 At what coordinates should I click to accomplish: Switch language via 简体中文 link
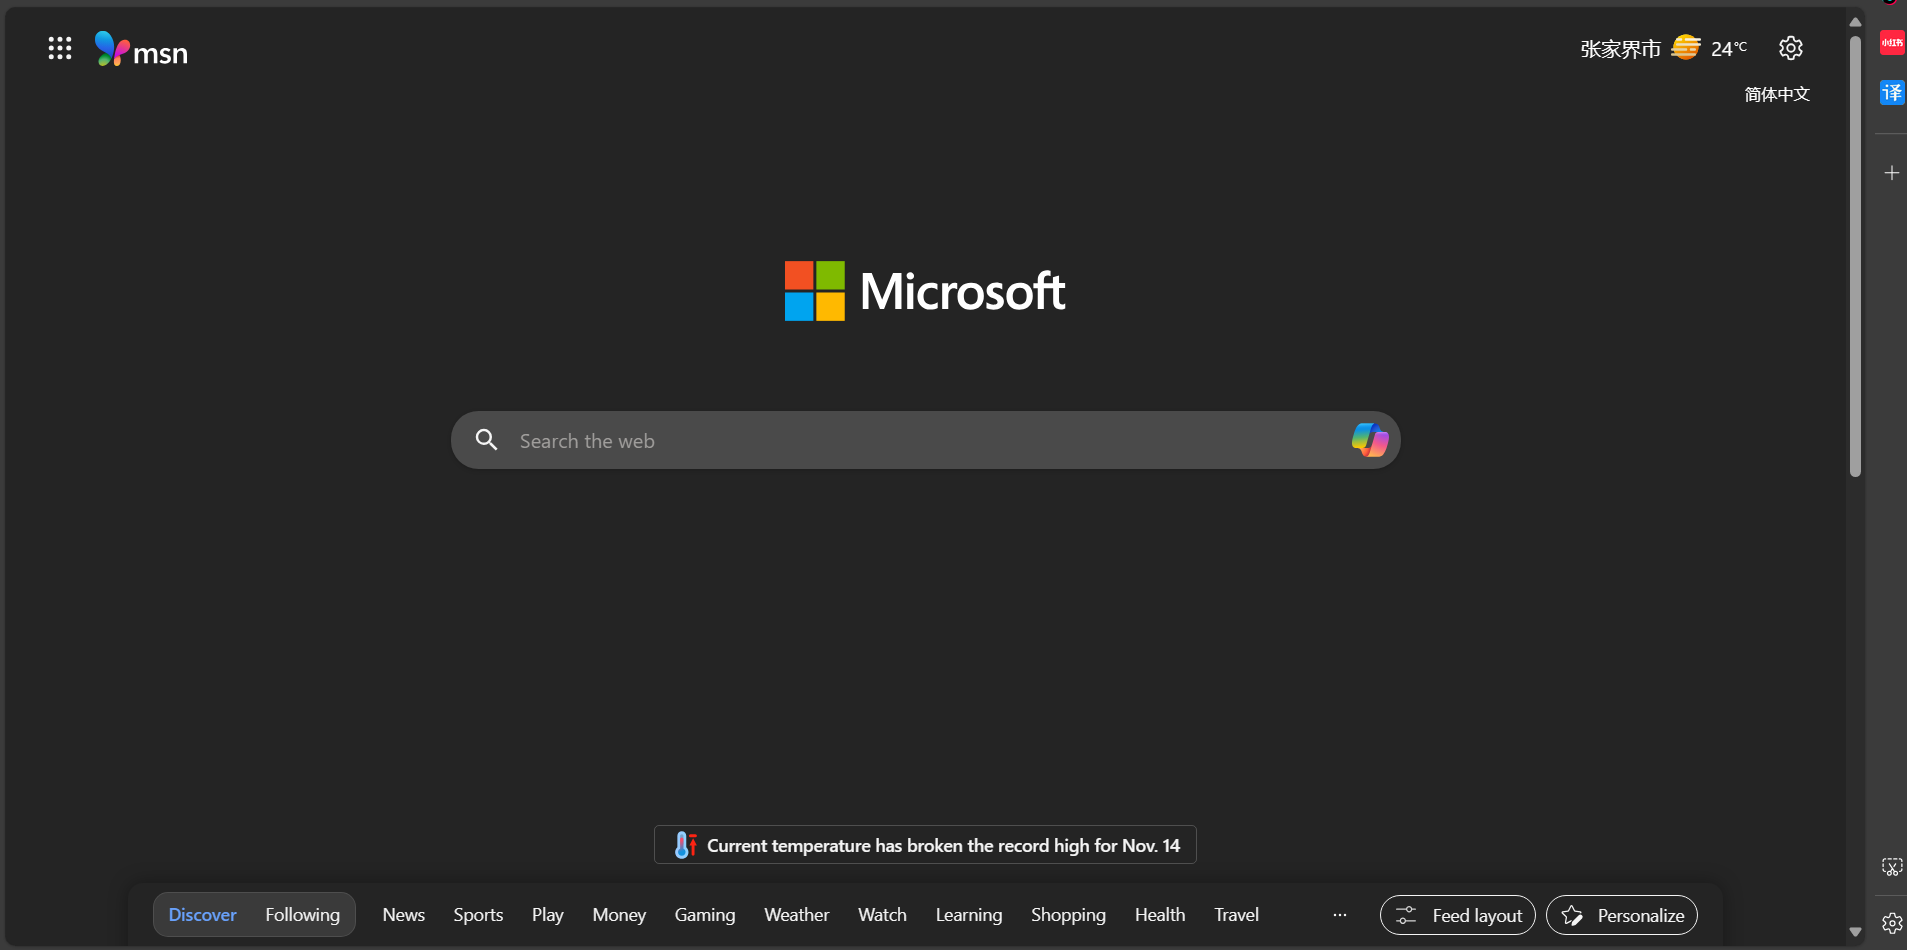tap(1777, 94)
